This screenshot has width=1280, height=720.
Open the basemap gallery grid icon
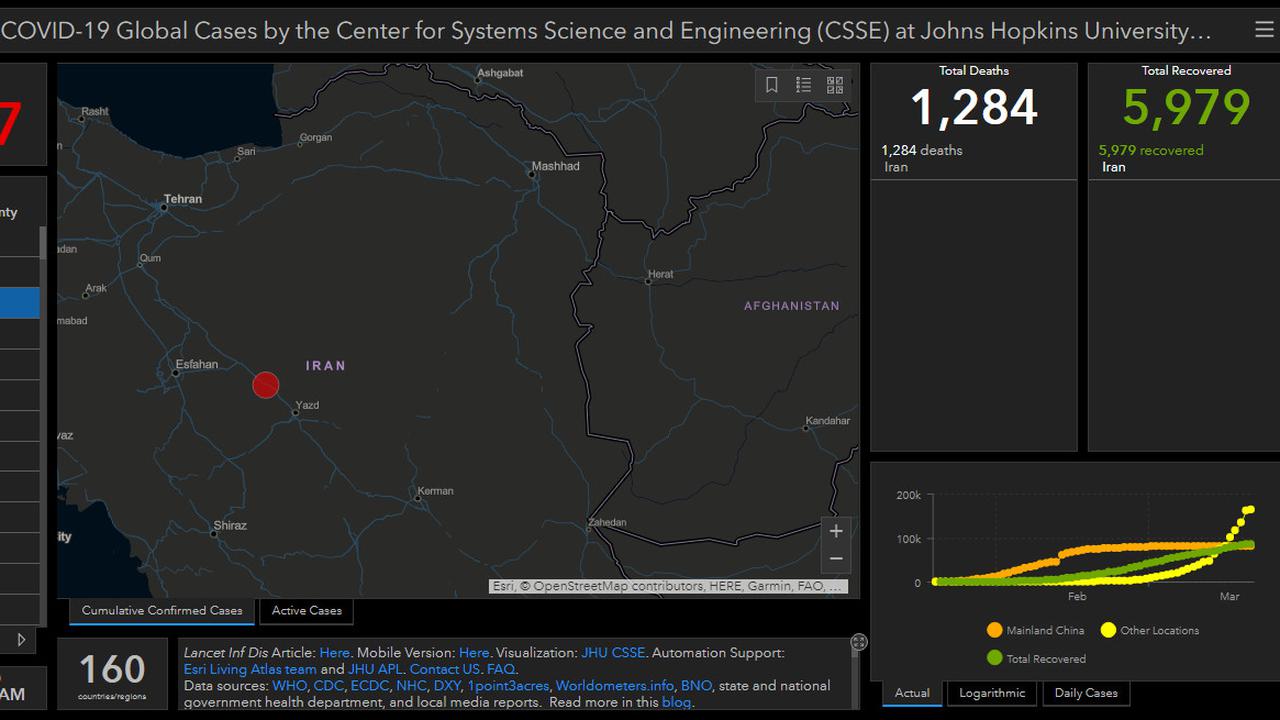tap(835, 85)
